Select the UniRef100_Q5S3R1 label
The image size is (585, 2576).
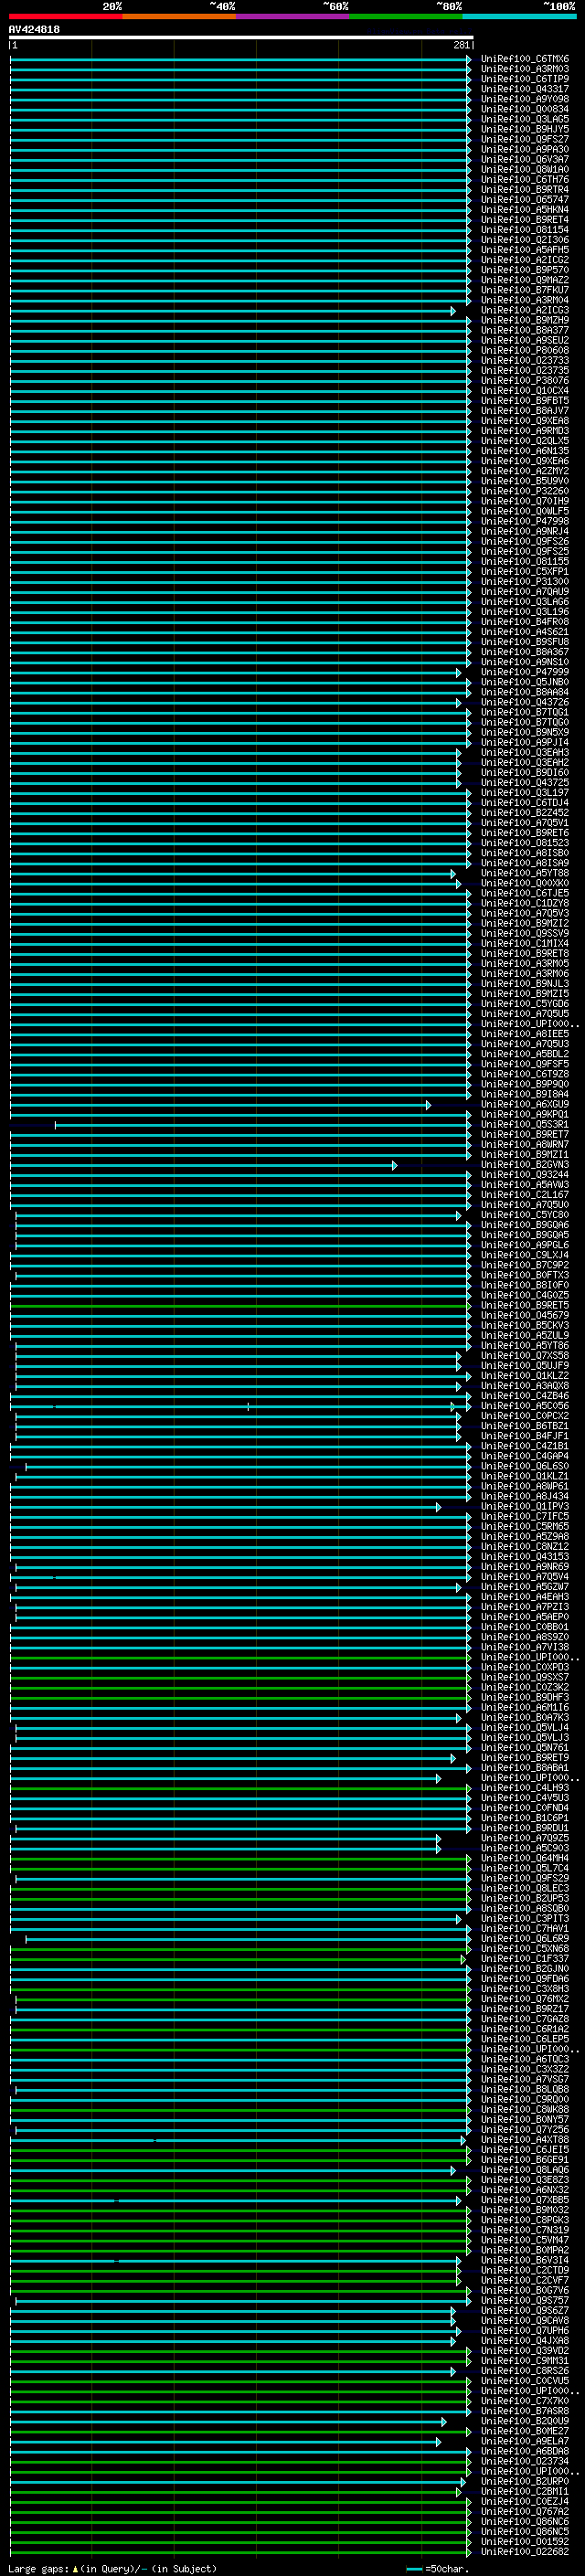click(x=525, y=1124)
